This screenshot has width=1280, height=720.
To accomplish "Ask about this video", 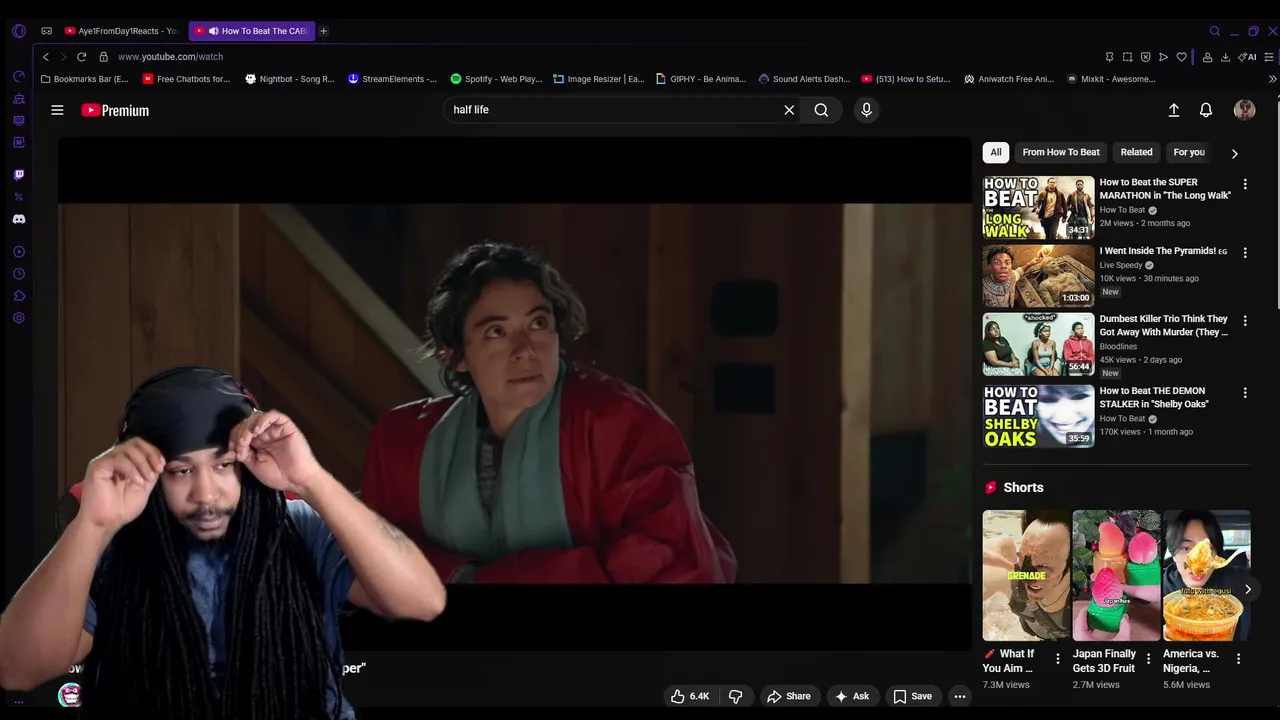I will tap(852, 696).
